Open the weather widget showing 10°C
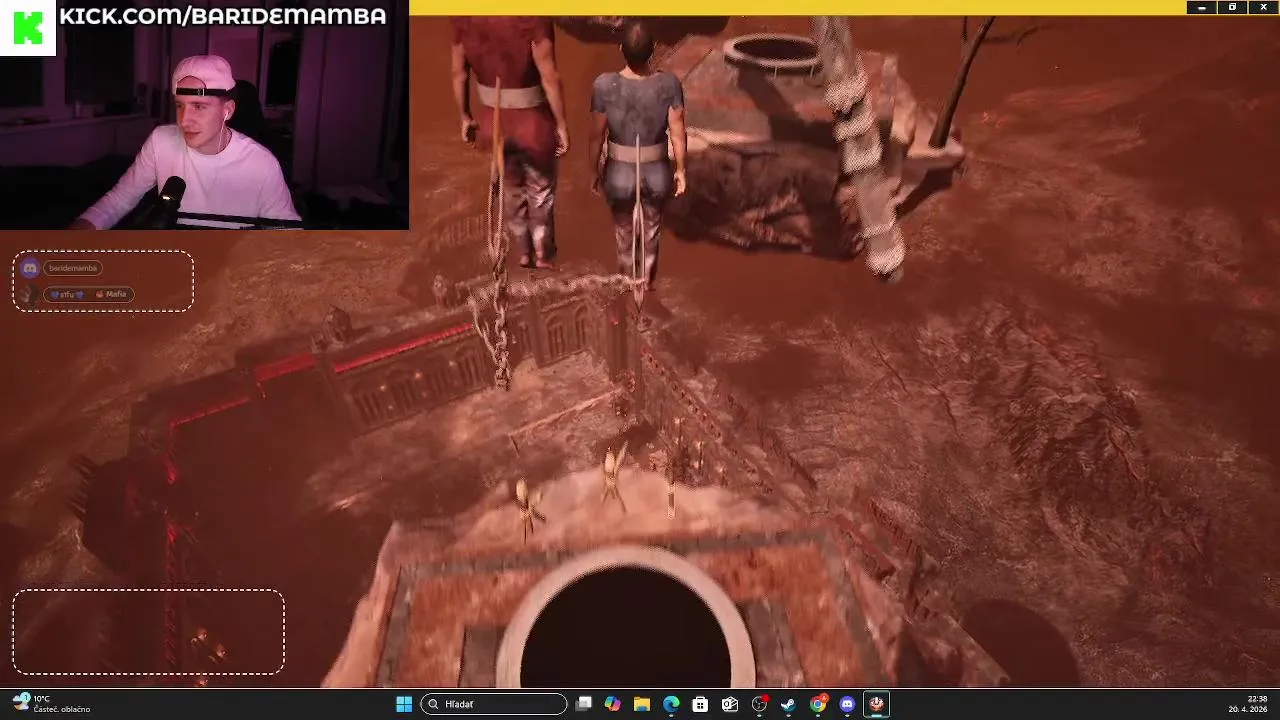 tap(50, 704)
